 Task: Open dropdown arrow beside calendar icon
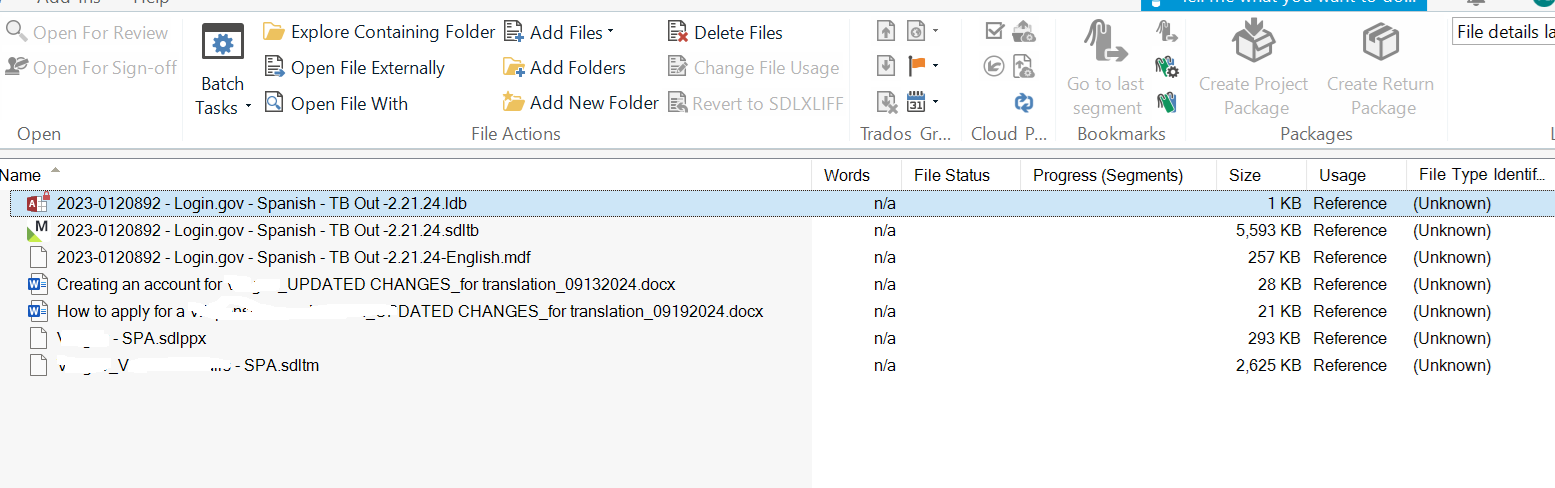click(x=935, y=101)
